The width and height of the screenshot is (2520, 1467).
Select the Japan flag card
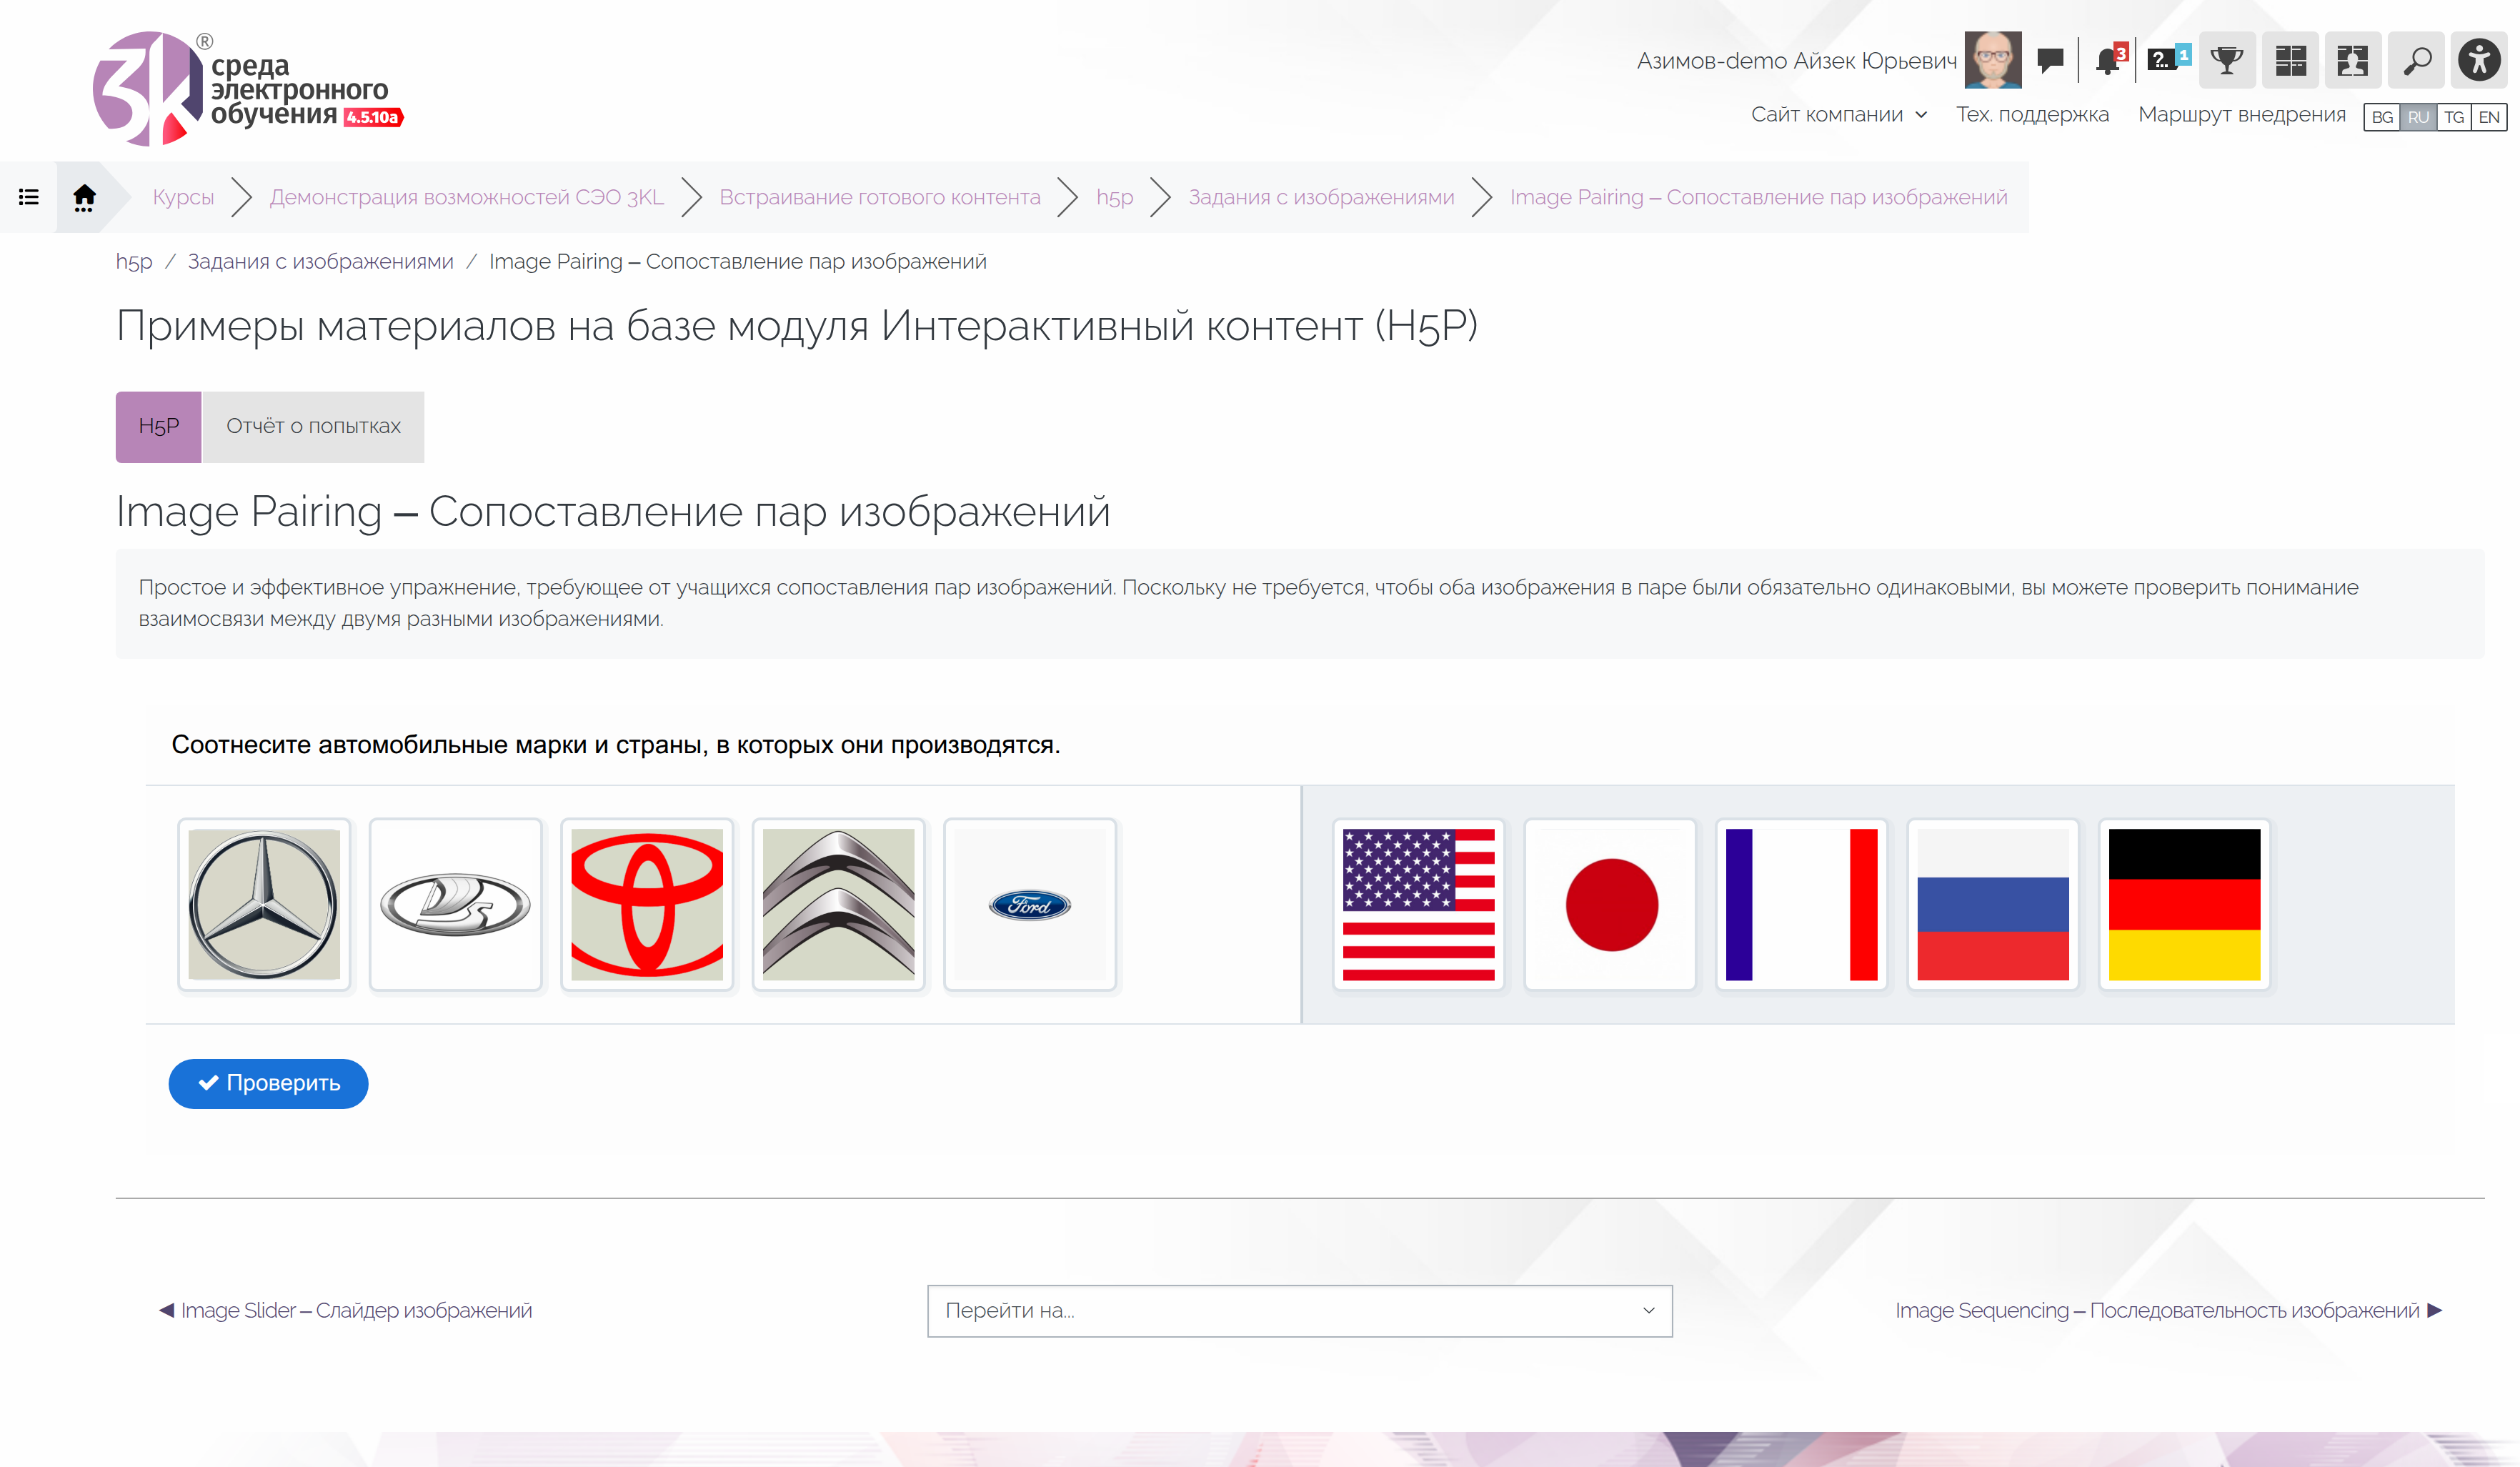click(x=1610, y=904)
